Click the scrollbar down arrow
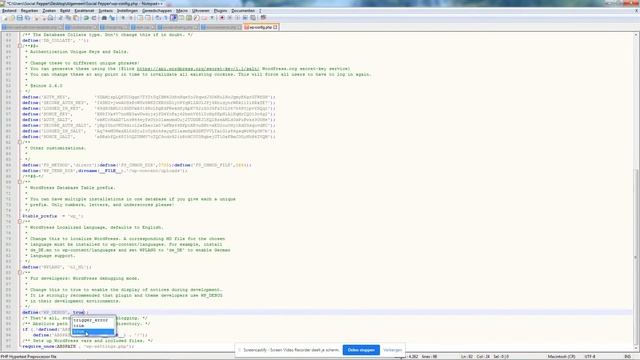Screen dimensions: 640x360 (x=636, y=348)
